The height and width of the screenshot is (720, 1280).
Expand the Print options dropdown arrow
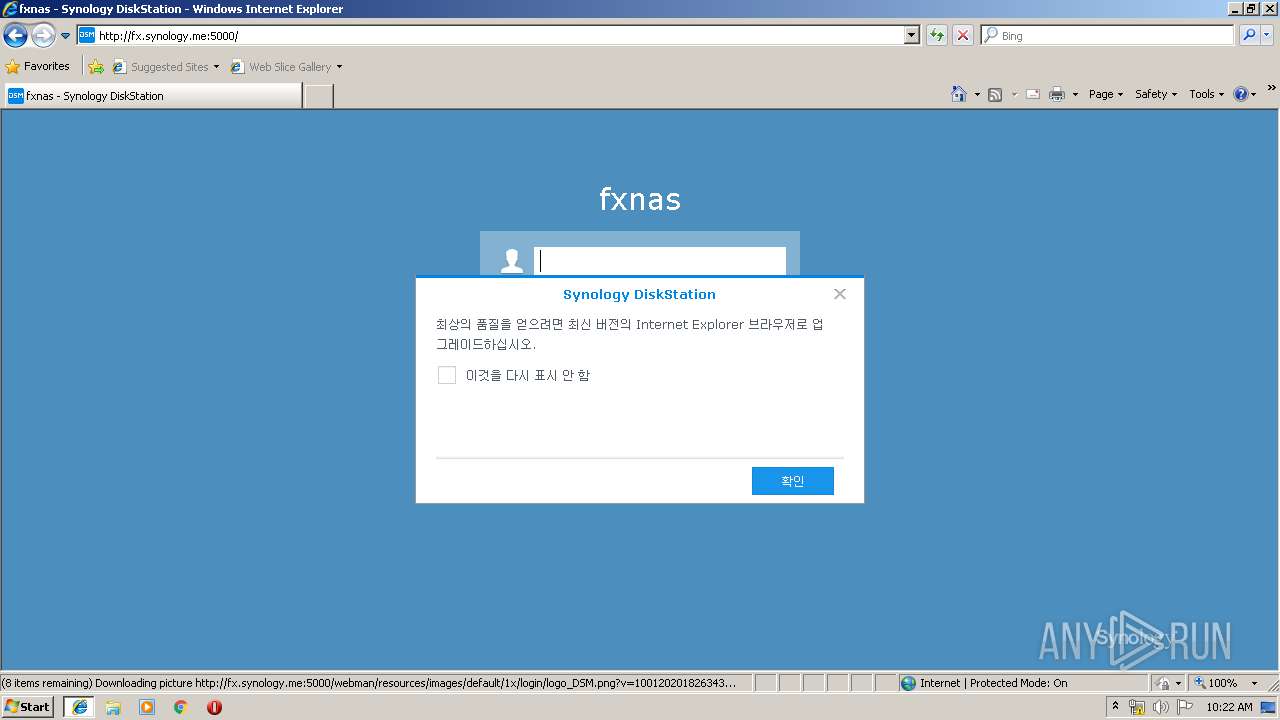pyautogui.click(x=1076, y=94)
